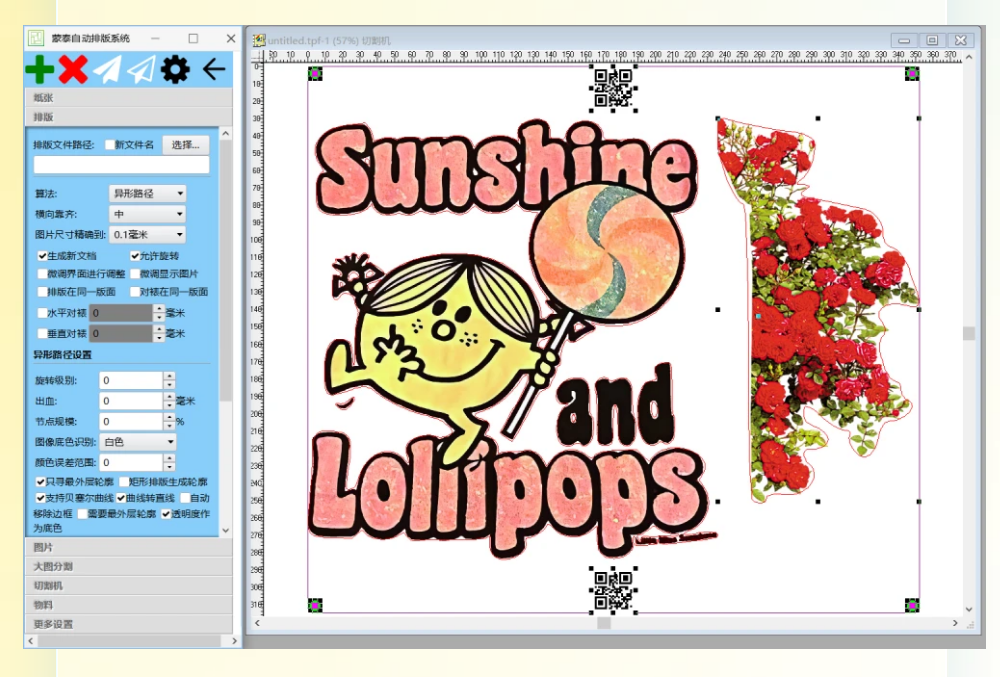Click the canvas horizontal scrollbar thumb
1000x677 pixels.
tap(604, 623)
